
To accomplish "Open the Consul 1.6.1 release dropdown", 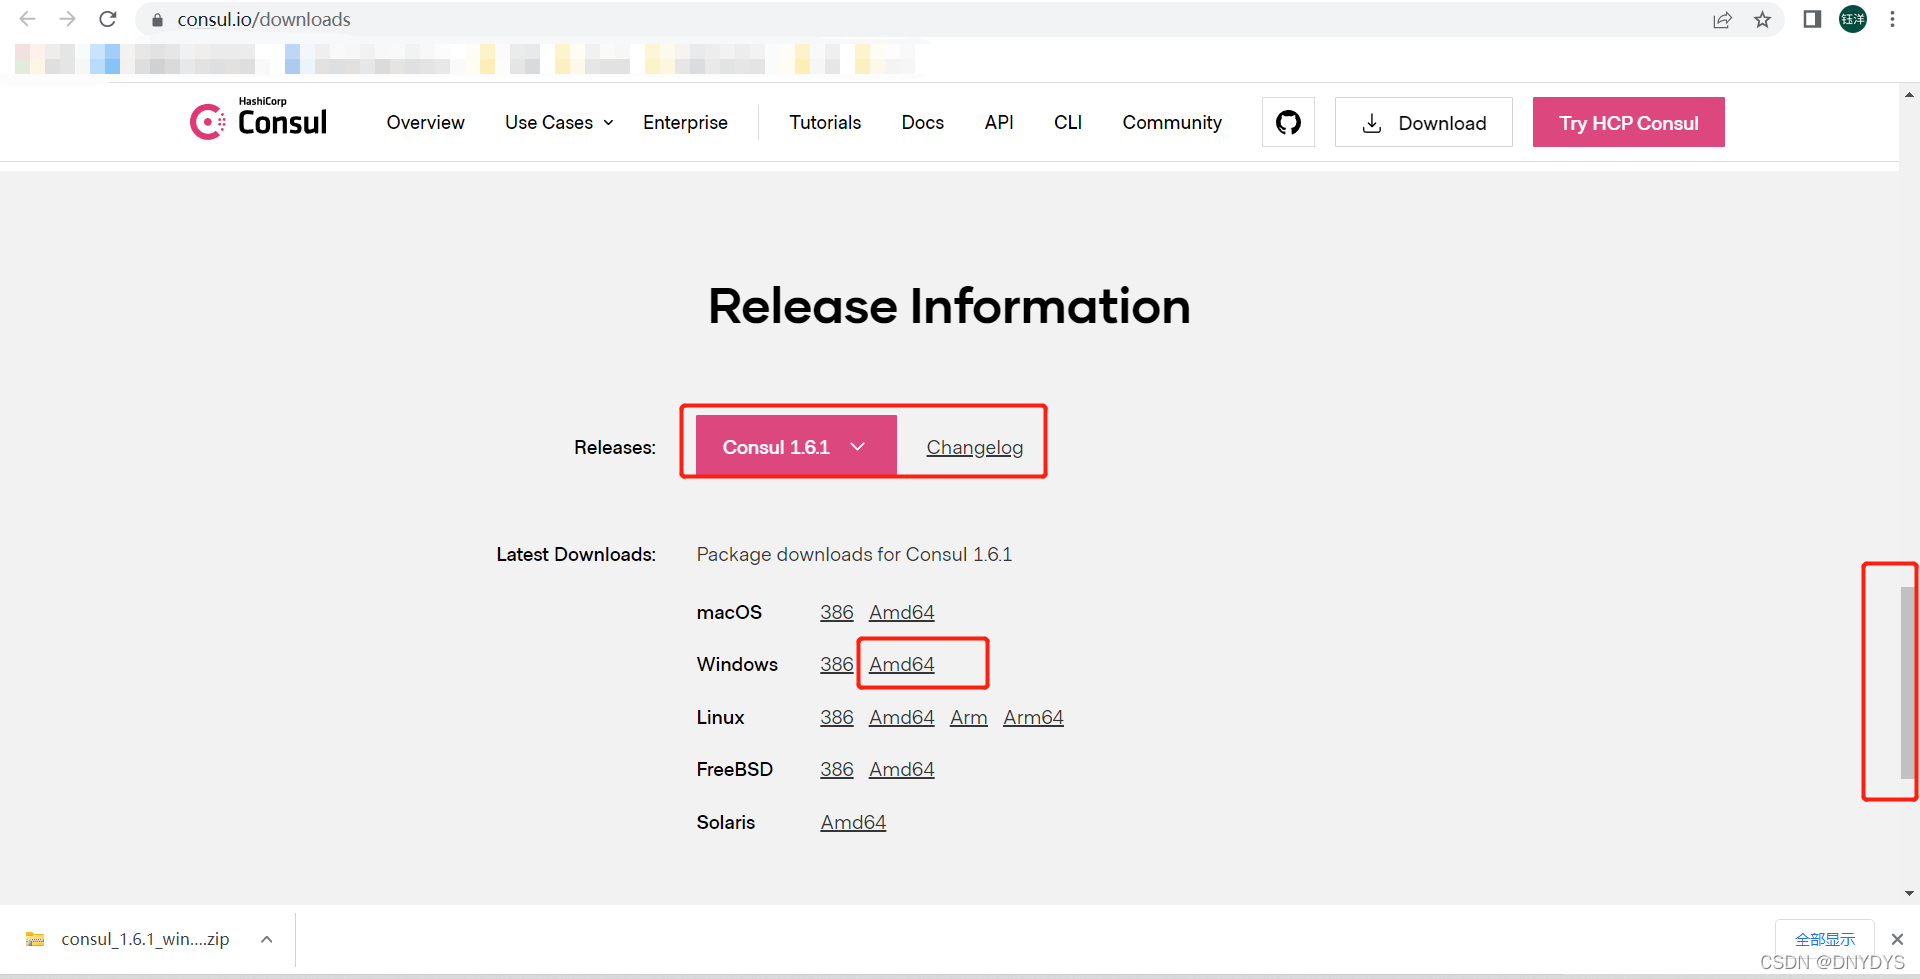I will 796,446.
